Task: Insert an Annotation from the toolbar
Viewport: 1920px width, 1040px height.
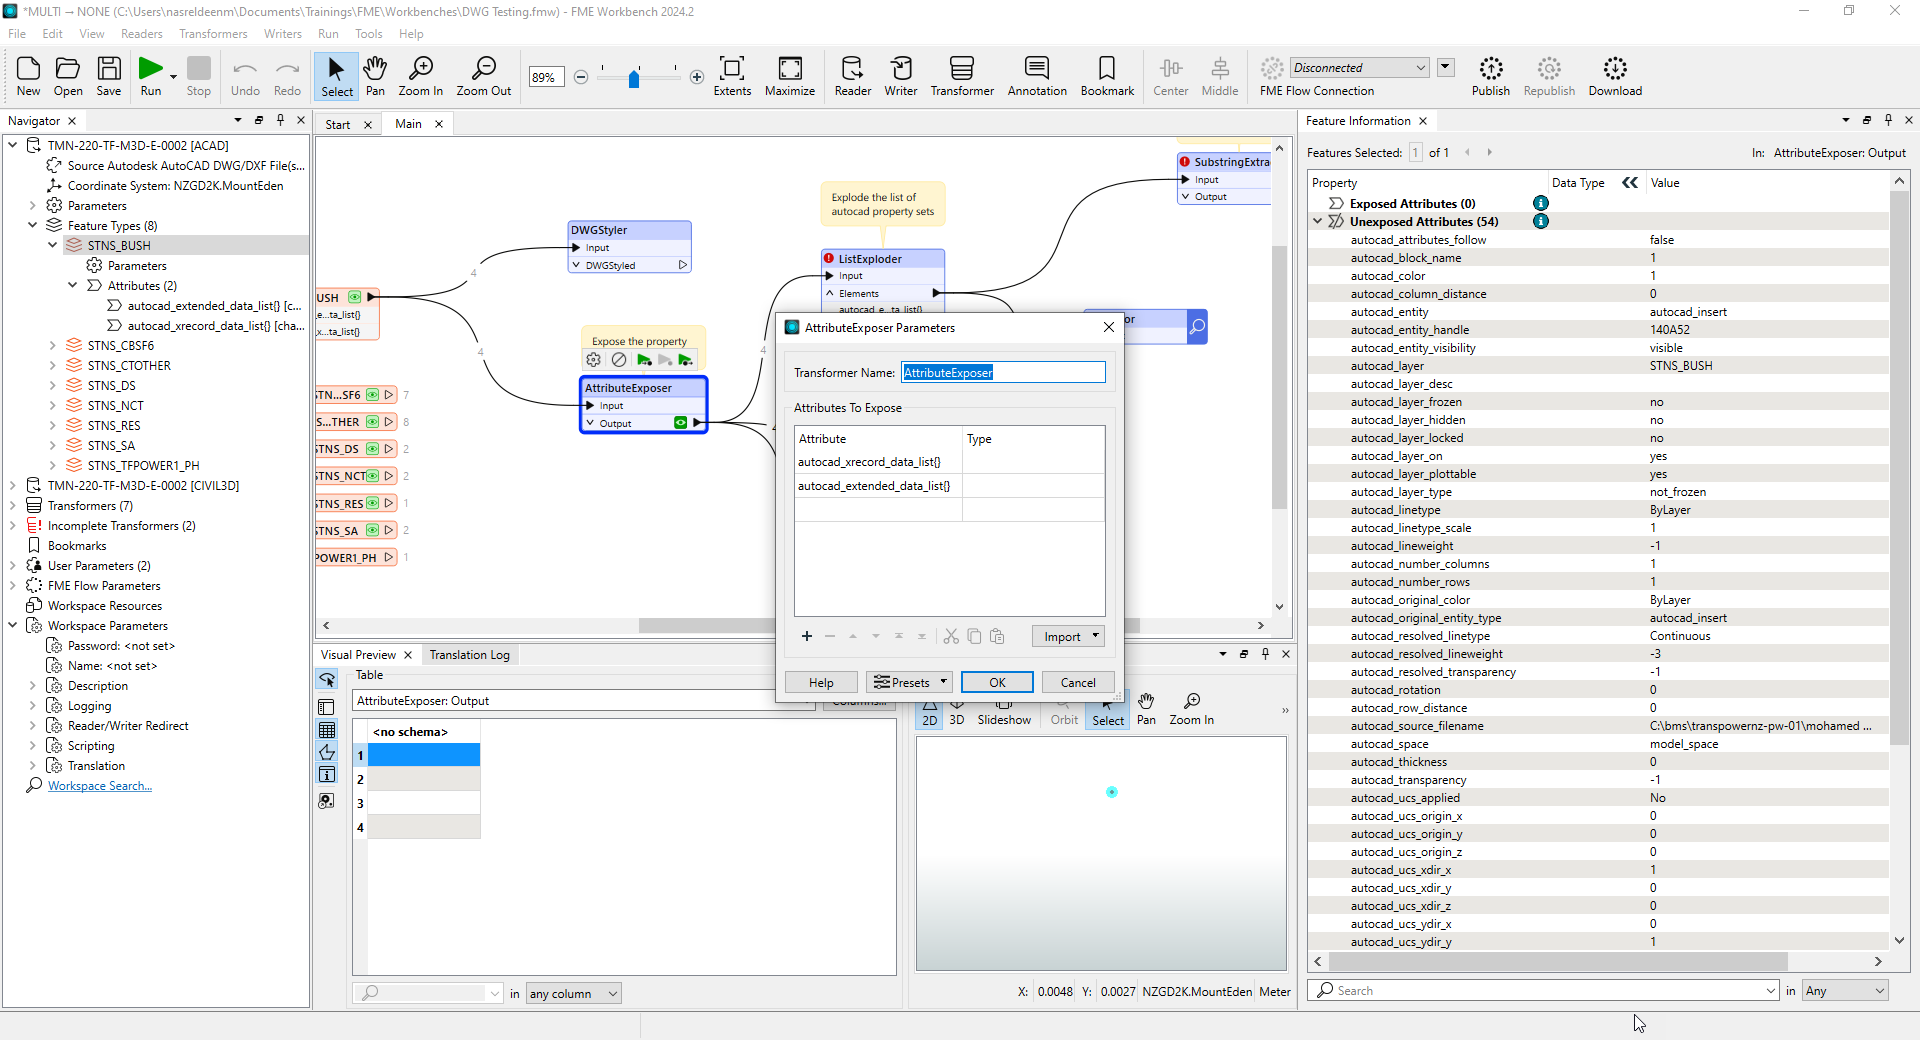Action: pos(1037,76)
